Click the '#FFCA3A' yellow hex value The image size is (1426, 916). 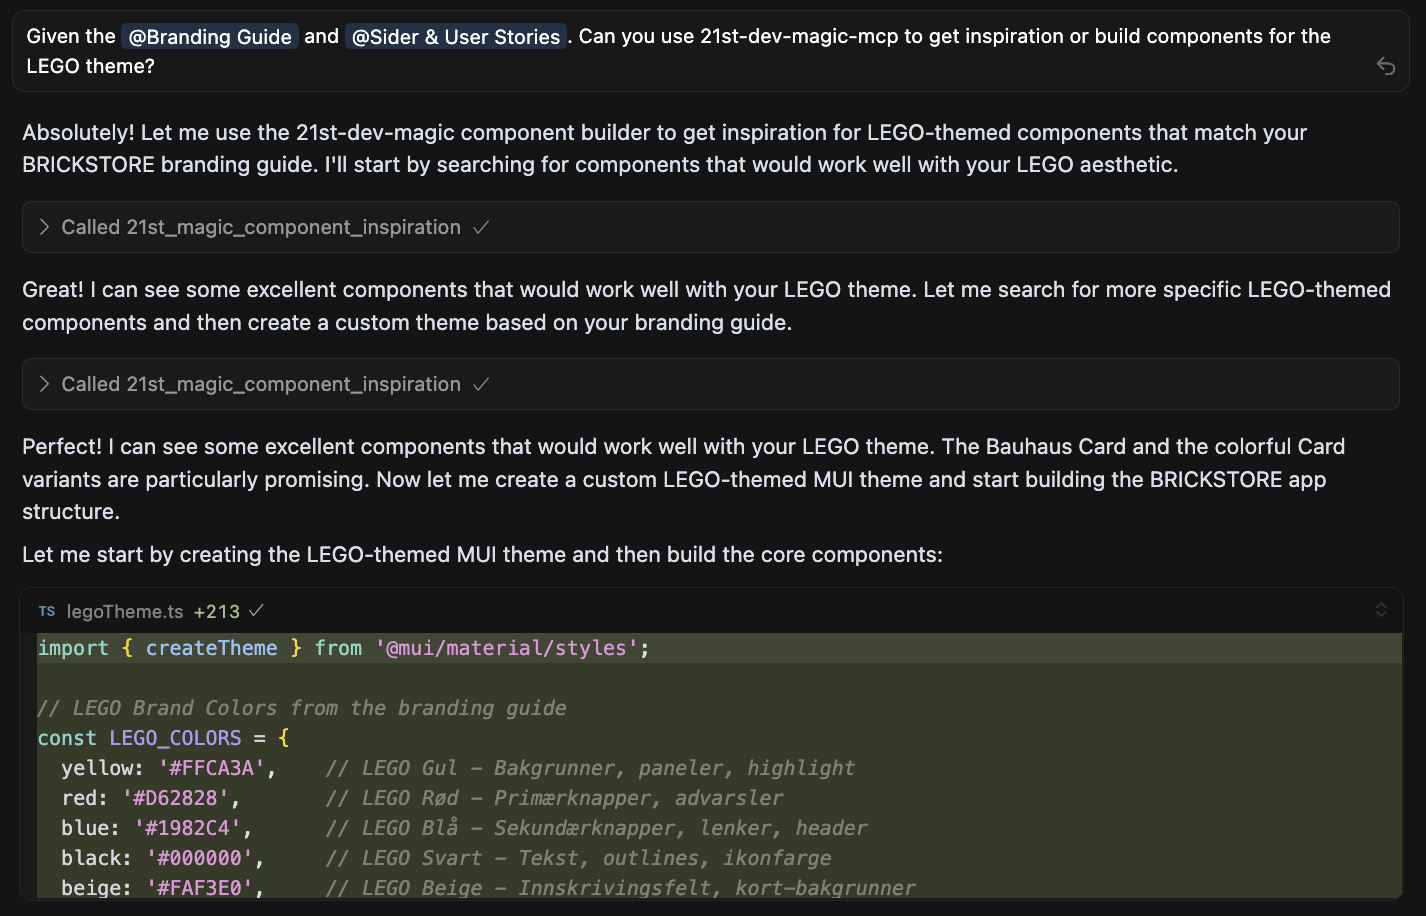click(x=211, y=768)
